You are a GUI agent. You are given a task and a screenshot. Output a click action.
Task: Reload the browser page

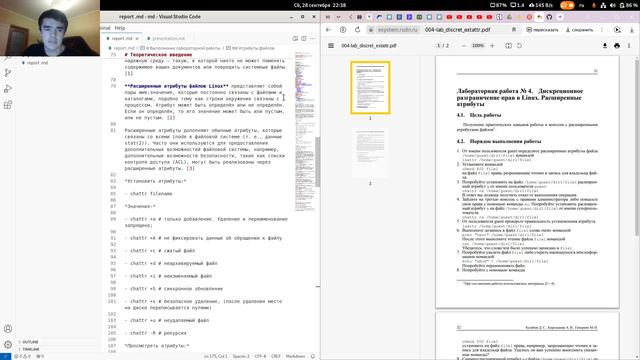coord(358,30)
